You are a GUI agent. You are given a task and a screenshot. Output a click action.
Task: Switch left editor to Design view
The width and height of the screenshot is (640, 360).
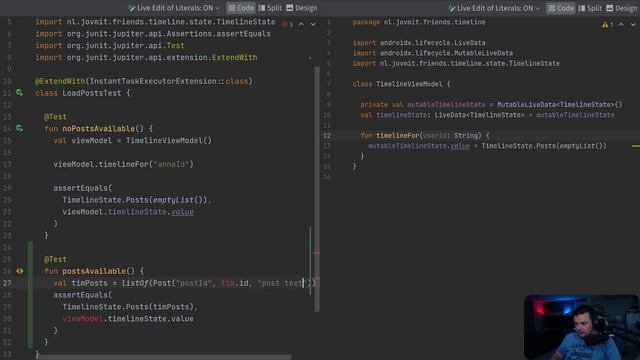coord(302,8)
